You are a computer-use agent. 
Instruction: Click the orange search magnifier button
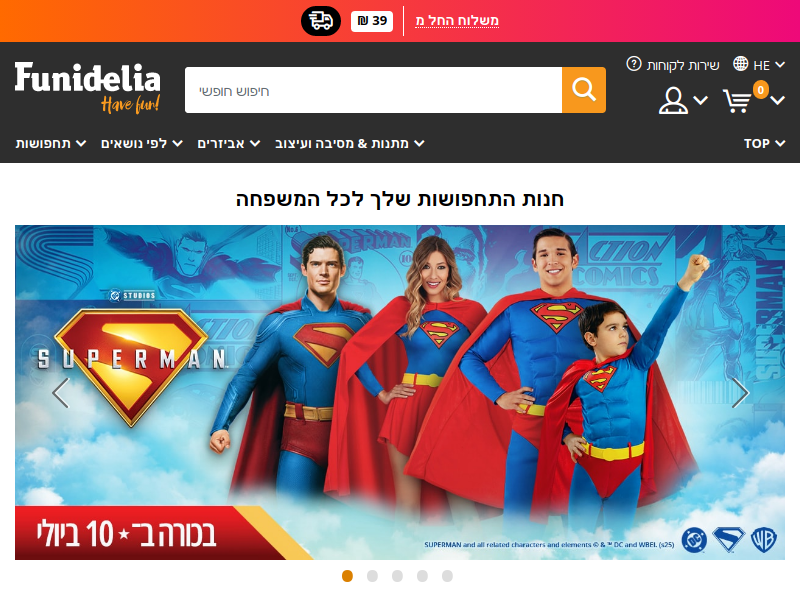[584, 90]
